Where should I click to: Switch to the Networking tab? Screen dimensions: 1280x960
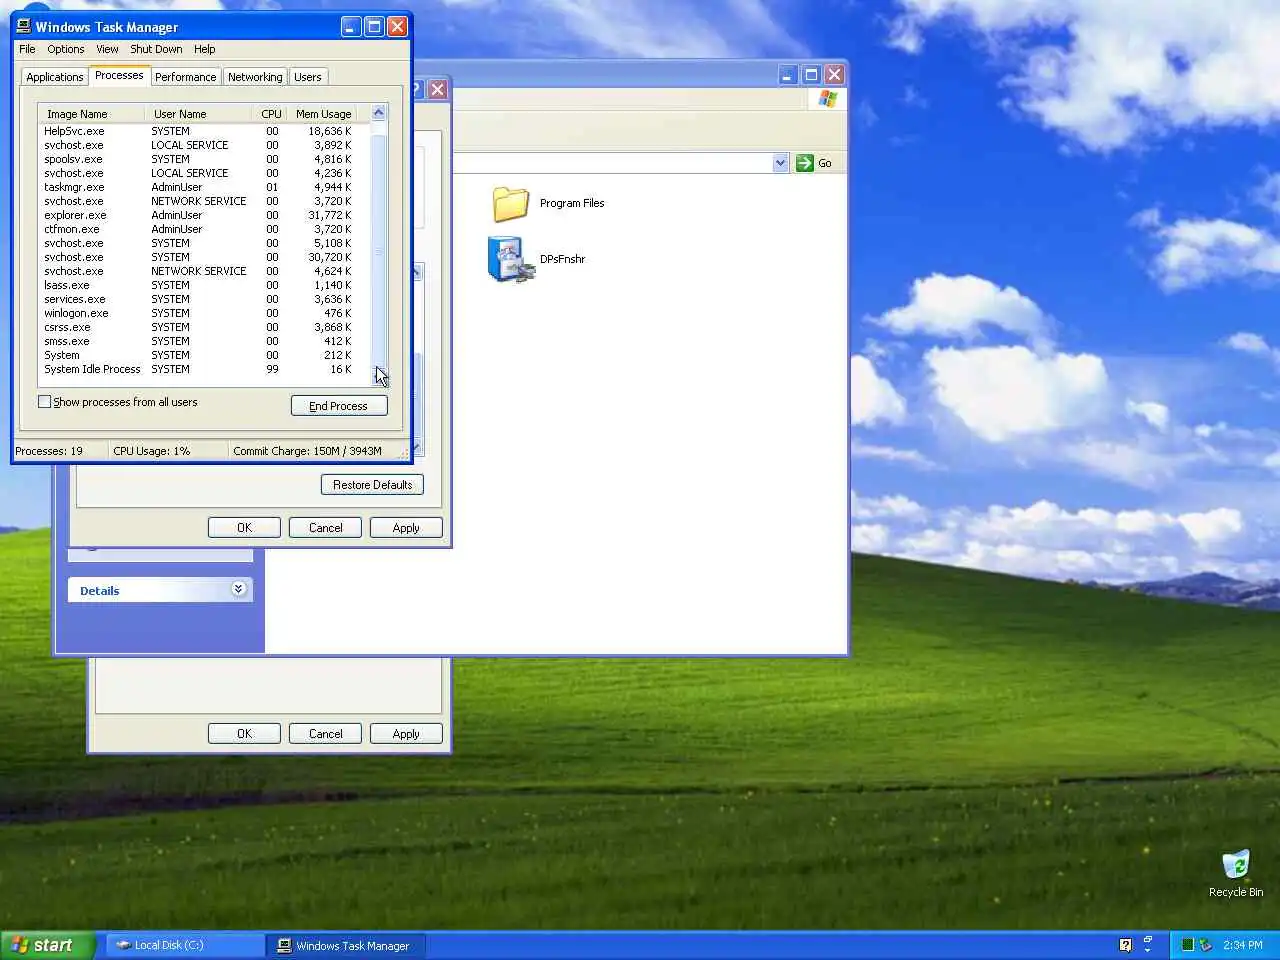pos(255,77)
